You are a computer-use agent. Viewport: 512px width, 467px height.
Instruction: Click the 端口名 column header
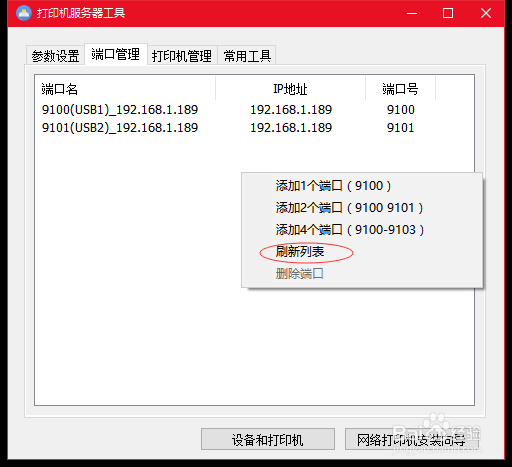pos(125,89)
